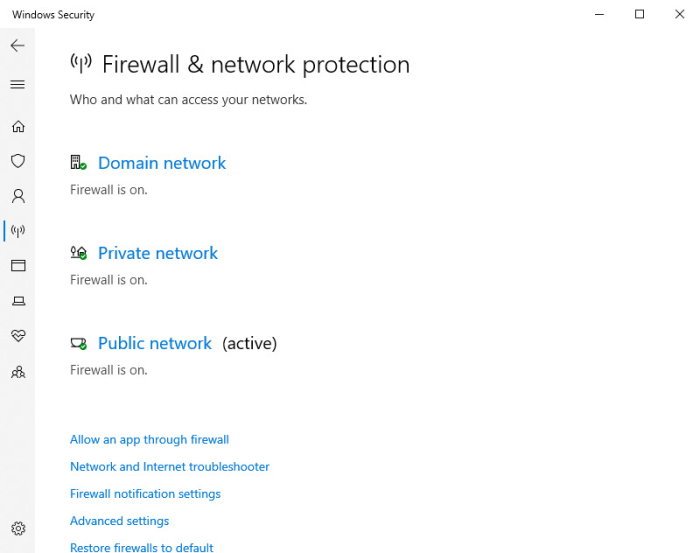Open App & browser control icon
700x553 pixels.
[18, 266]
